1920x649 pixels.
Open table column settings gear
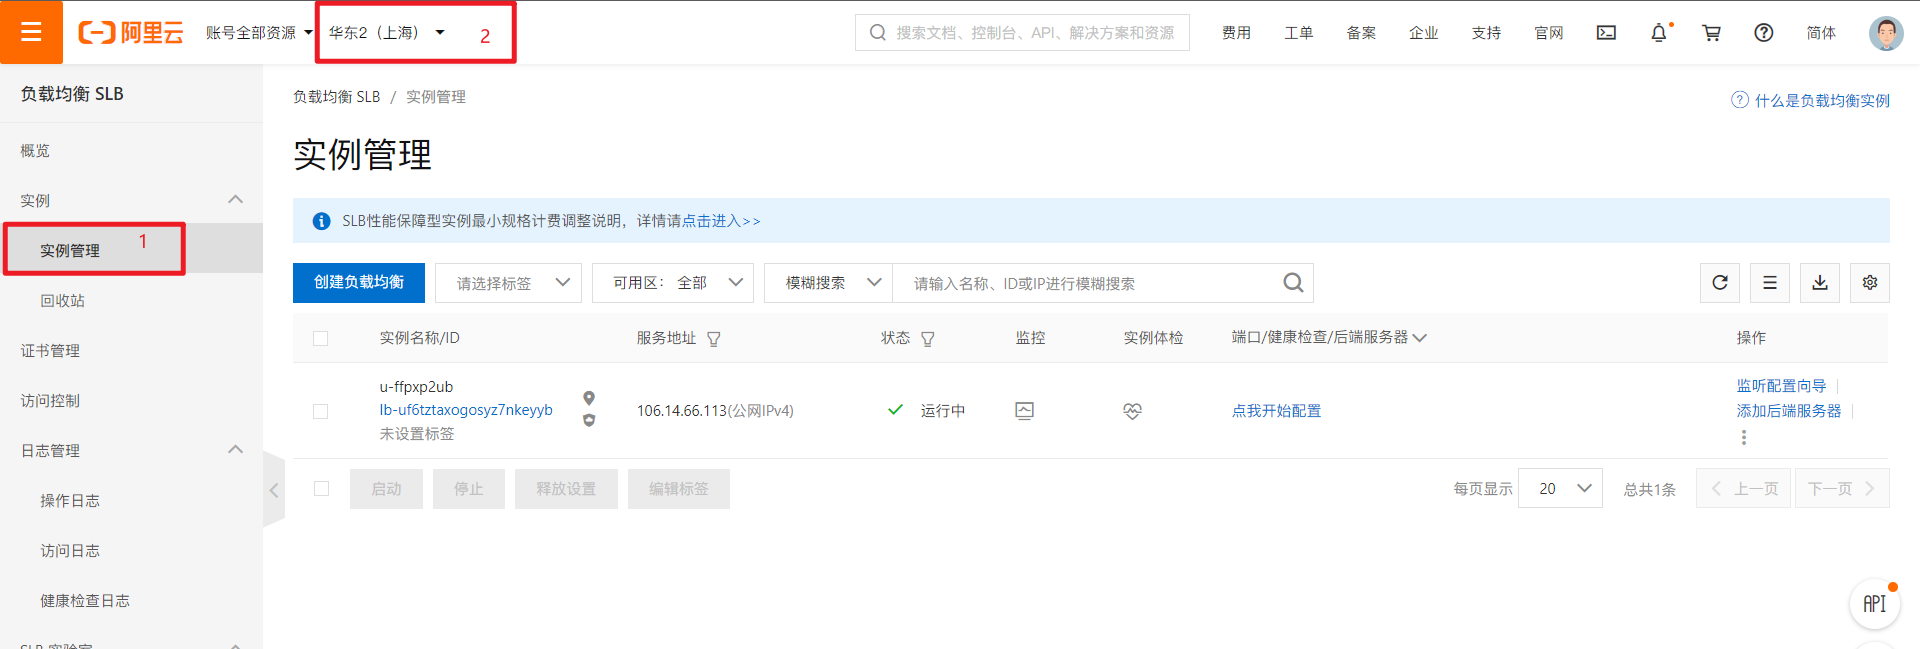1870,283
